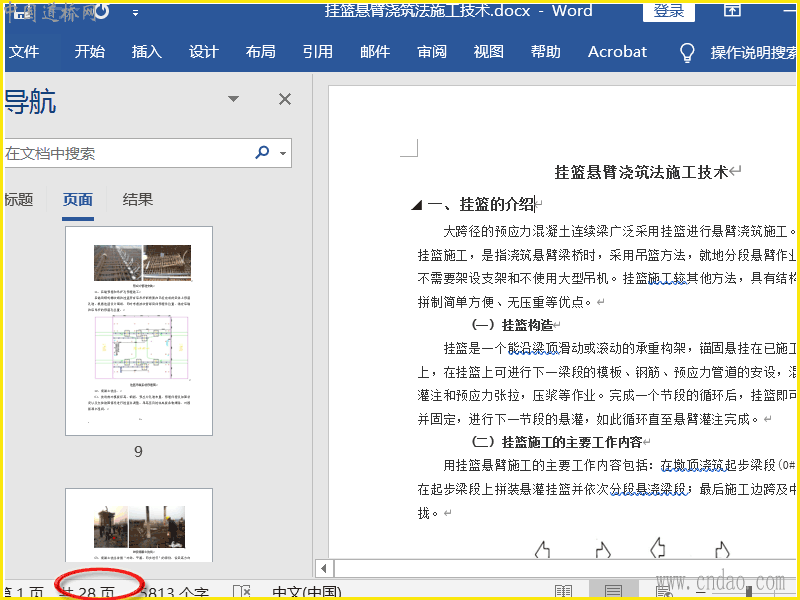
Task: Open the Acrobat ribbon tab
Action: coord(617,52)
